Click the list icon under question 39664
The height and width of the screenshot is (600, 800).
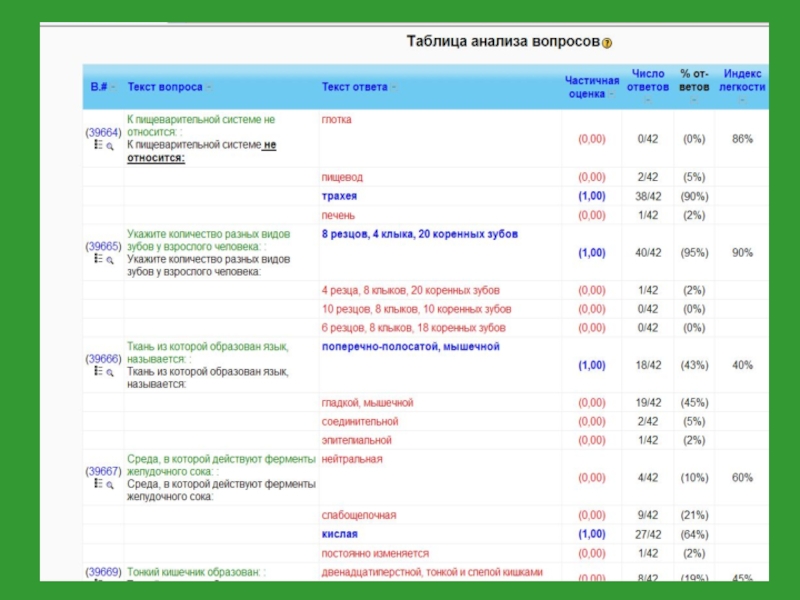pos(98,145)
